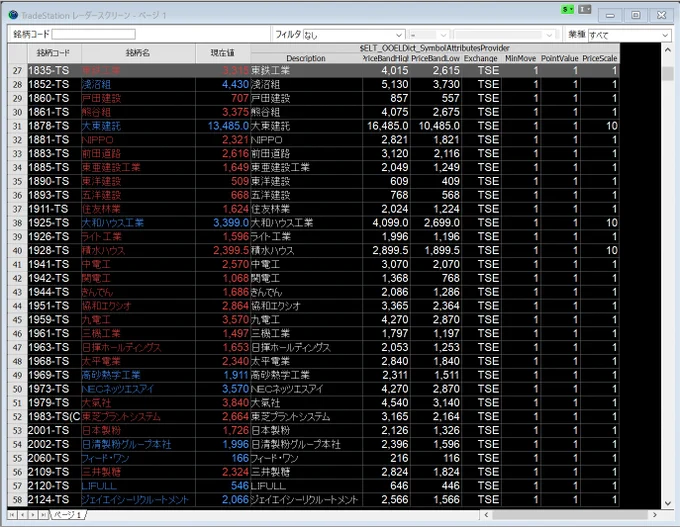Click the Exchange column header

(481, 58)
